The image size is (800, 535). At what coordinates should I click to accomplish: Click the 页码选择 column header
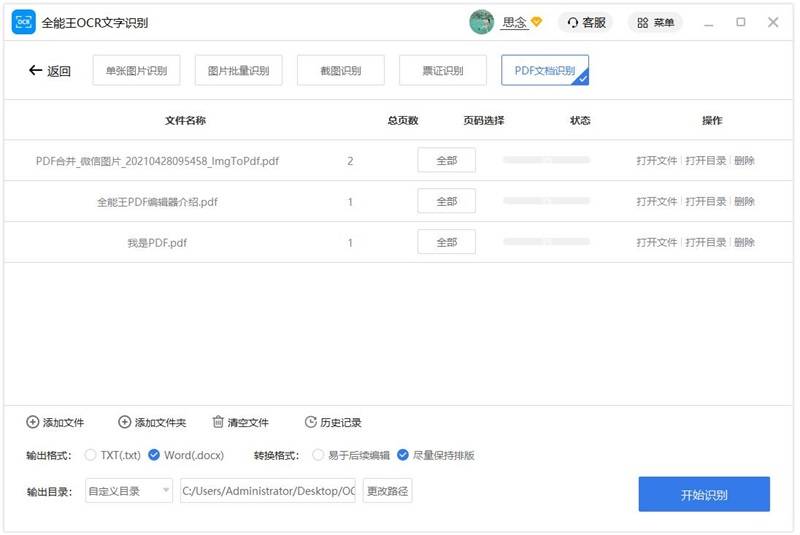coord(484,120)
